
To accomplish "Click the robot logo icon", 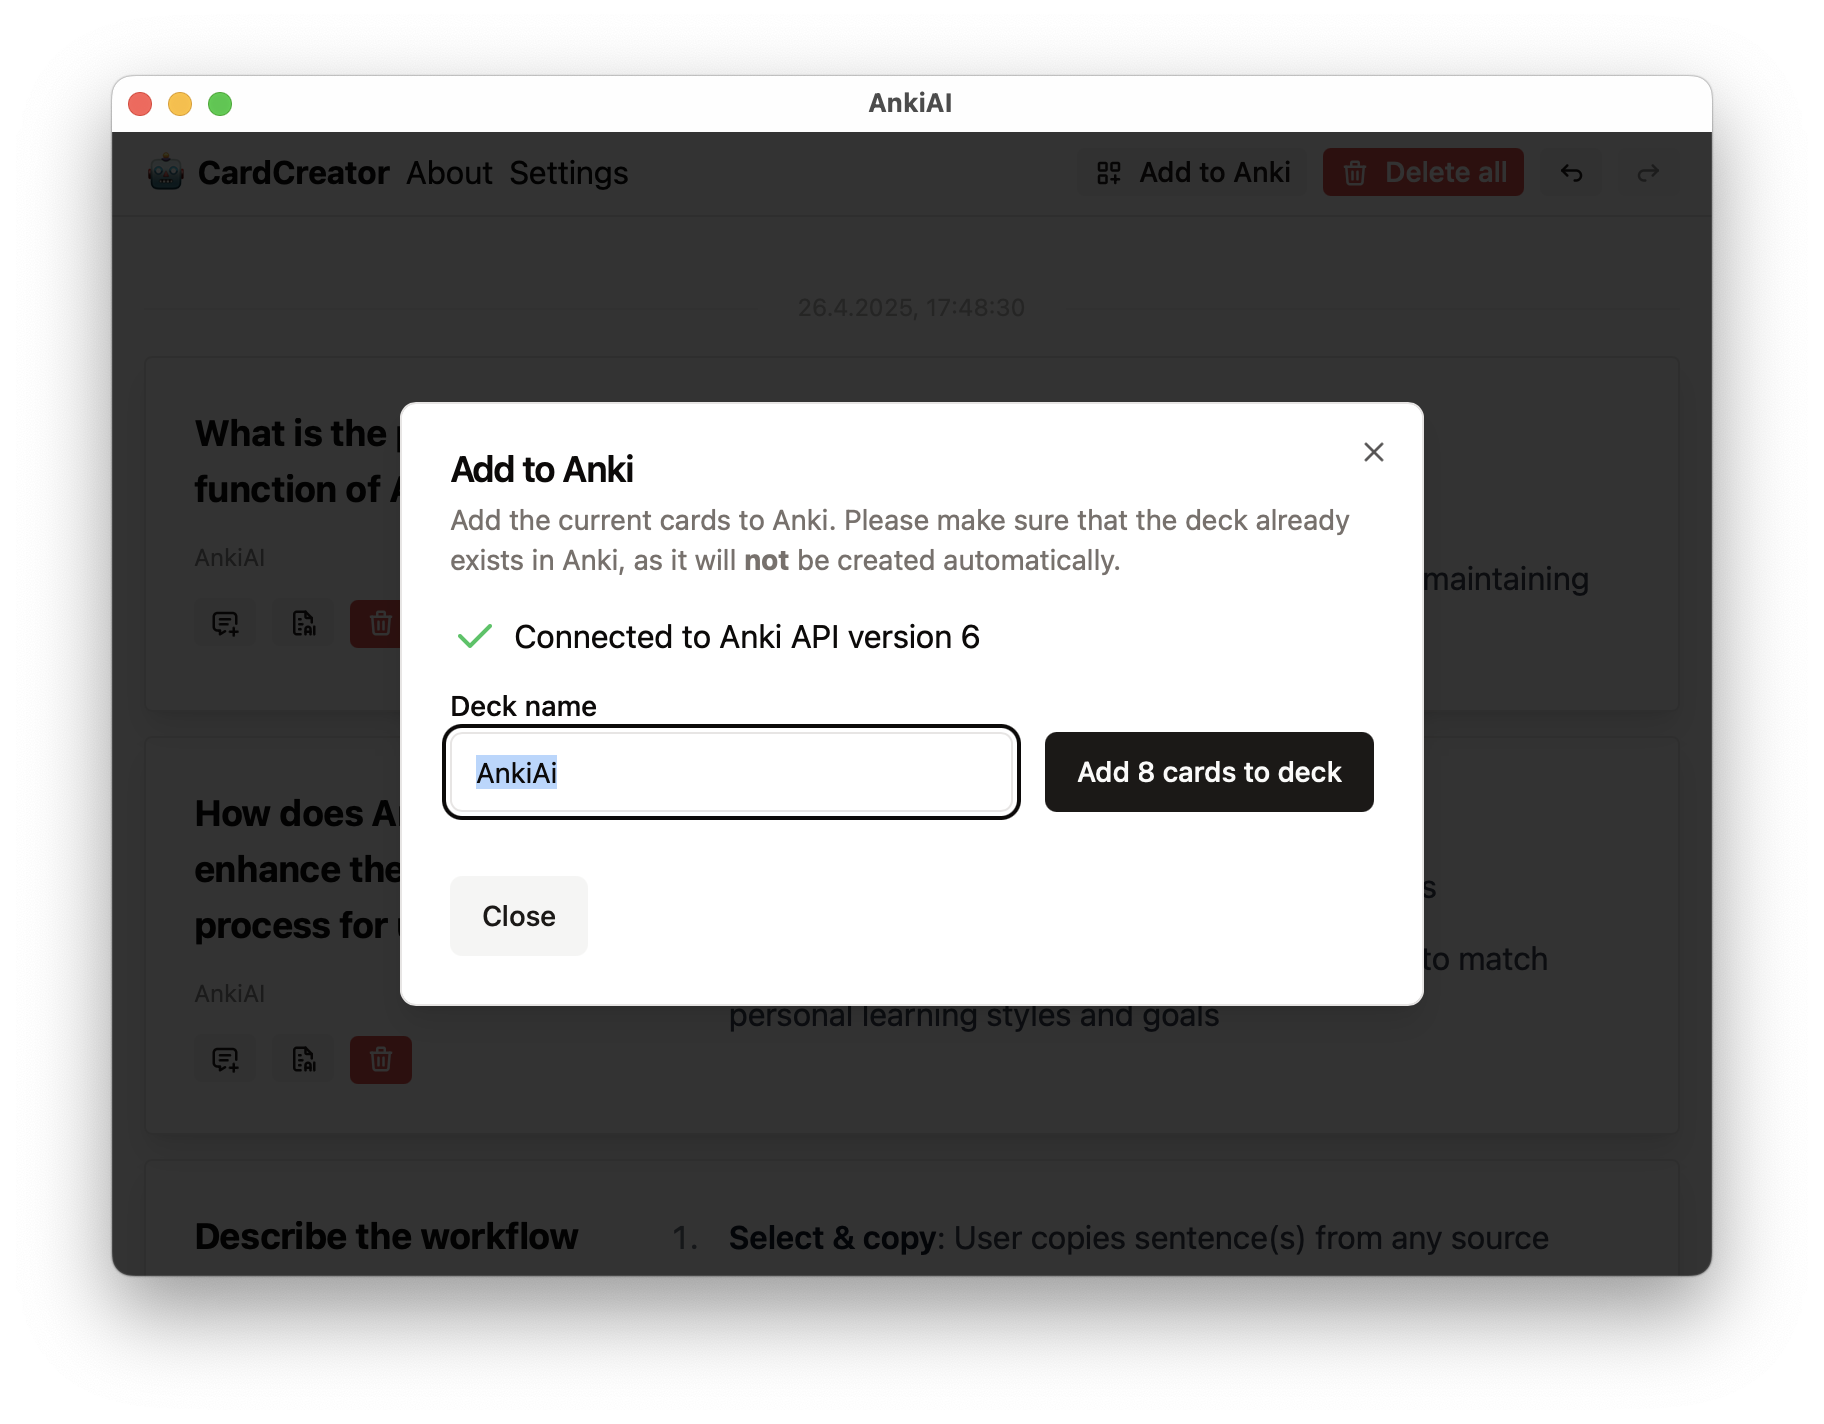I will 166,173.
